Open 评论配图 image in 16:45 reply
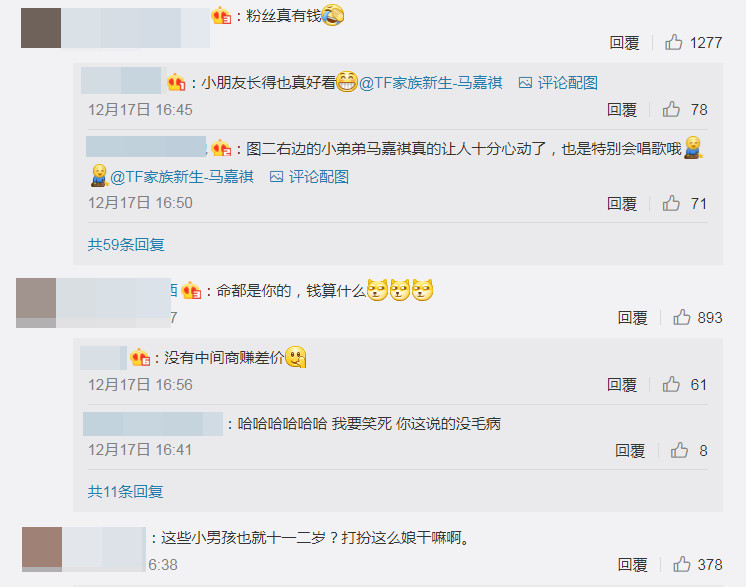This screenshot has height=587, width=746. tap(558, 83)
